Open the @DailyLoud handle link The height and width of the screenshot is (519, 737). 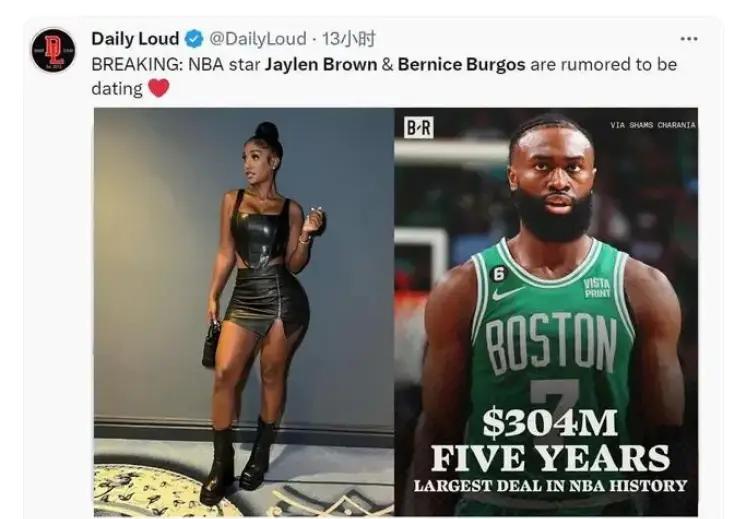click(257, 39)
